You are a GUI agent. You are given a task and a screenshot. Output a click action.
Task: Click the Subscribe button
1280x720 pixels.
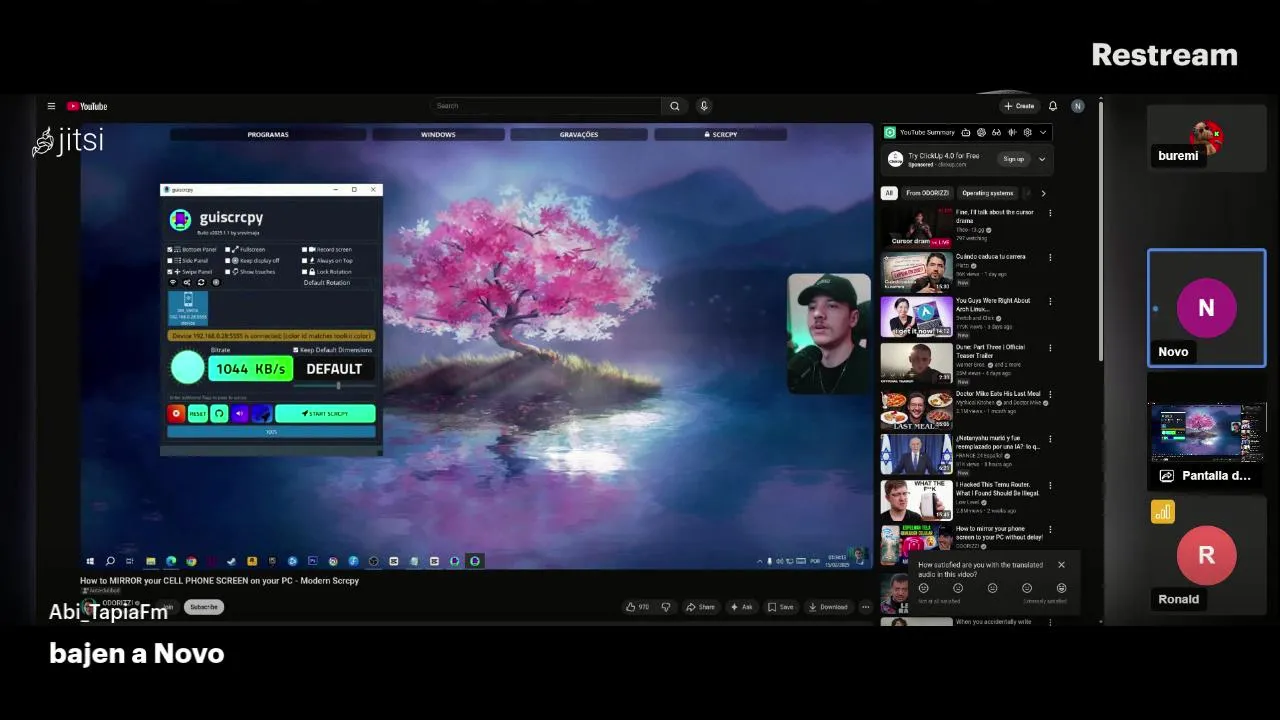click(x=204, y=607)
